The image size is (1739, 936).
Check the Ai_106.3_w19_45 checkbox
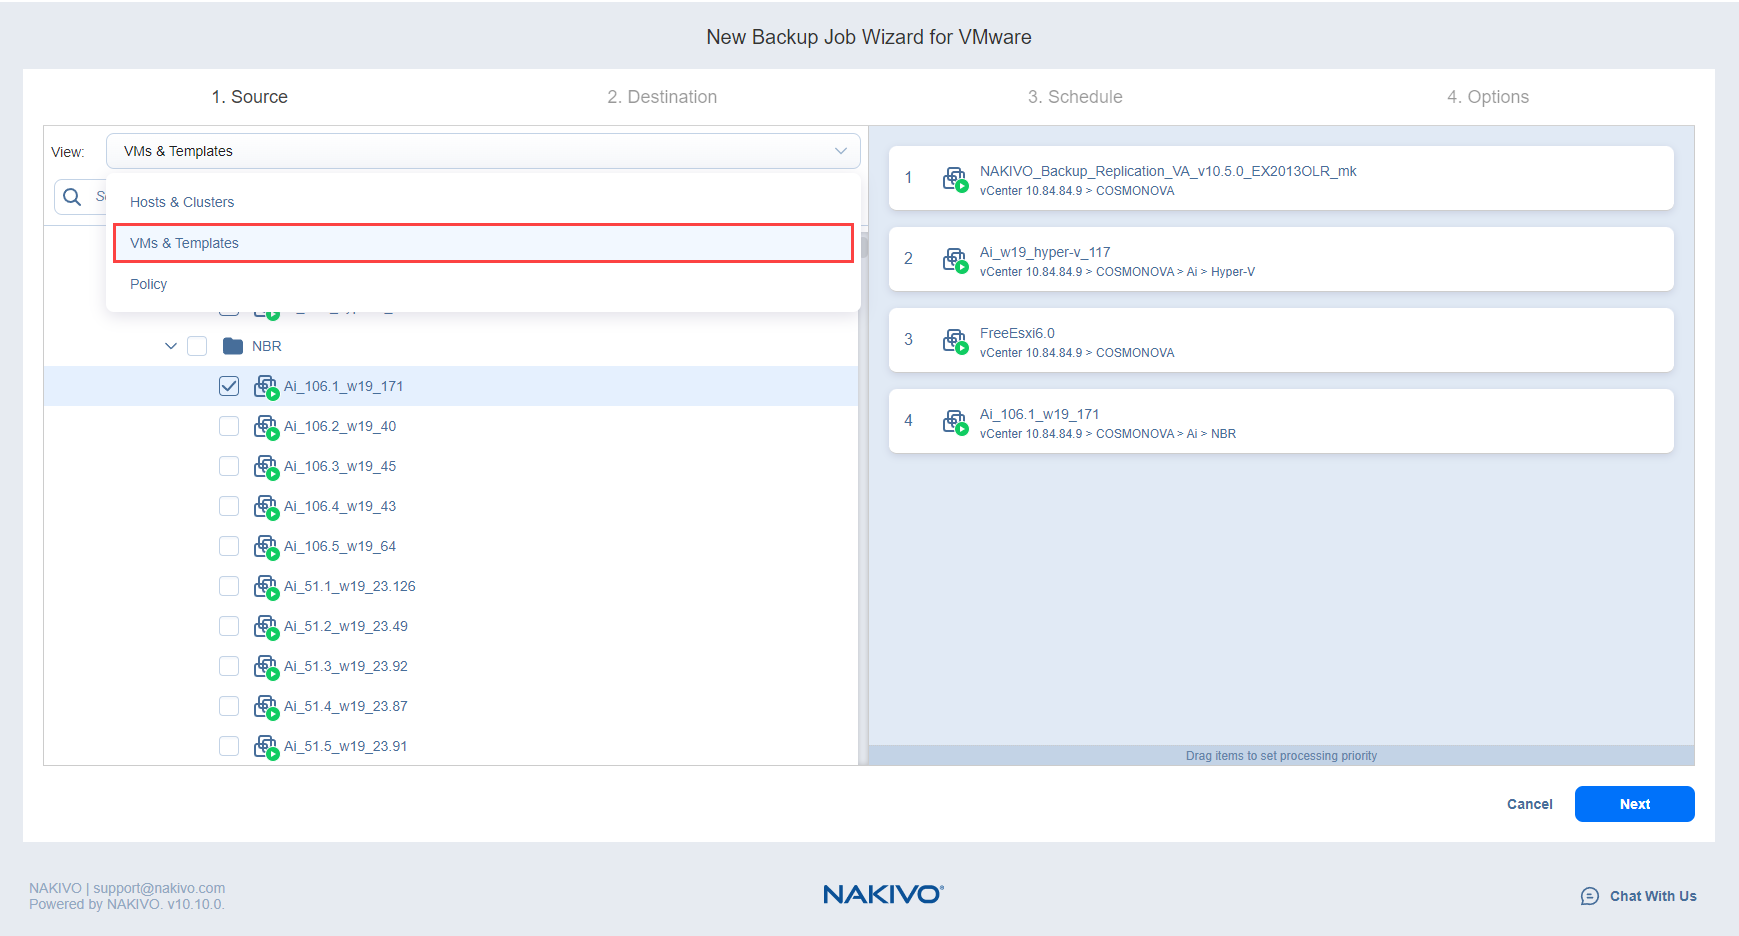click(x=229, y=466)
